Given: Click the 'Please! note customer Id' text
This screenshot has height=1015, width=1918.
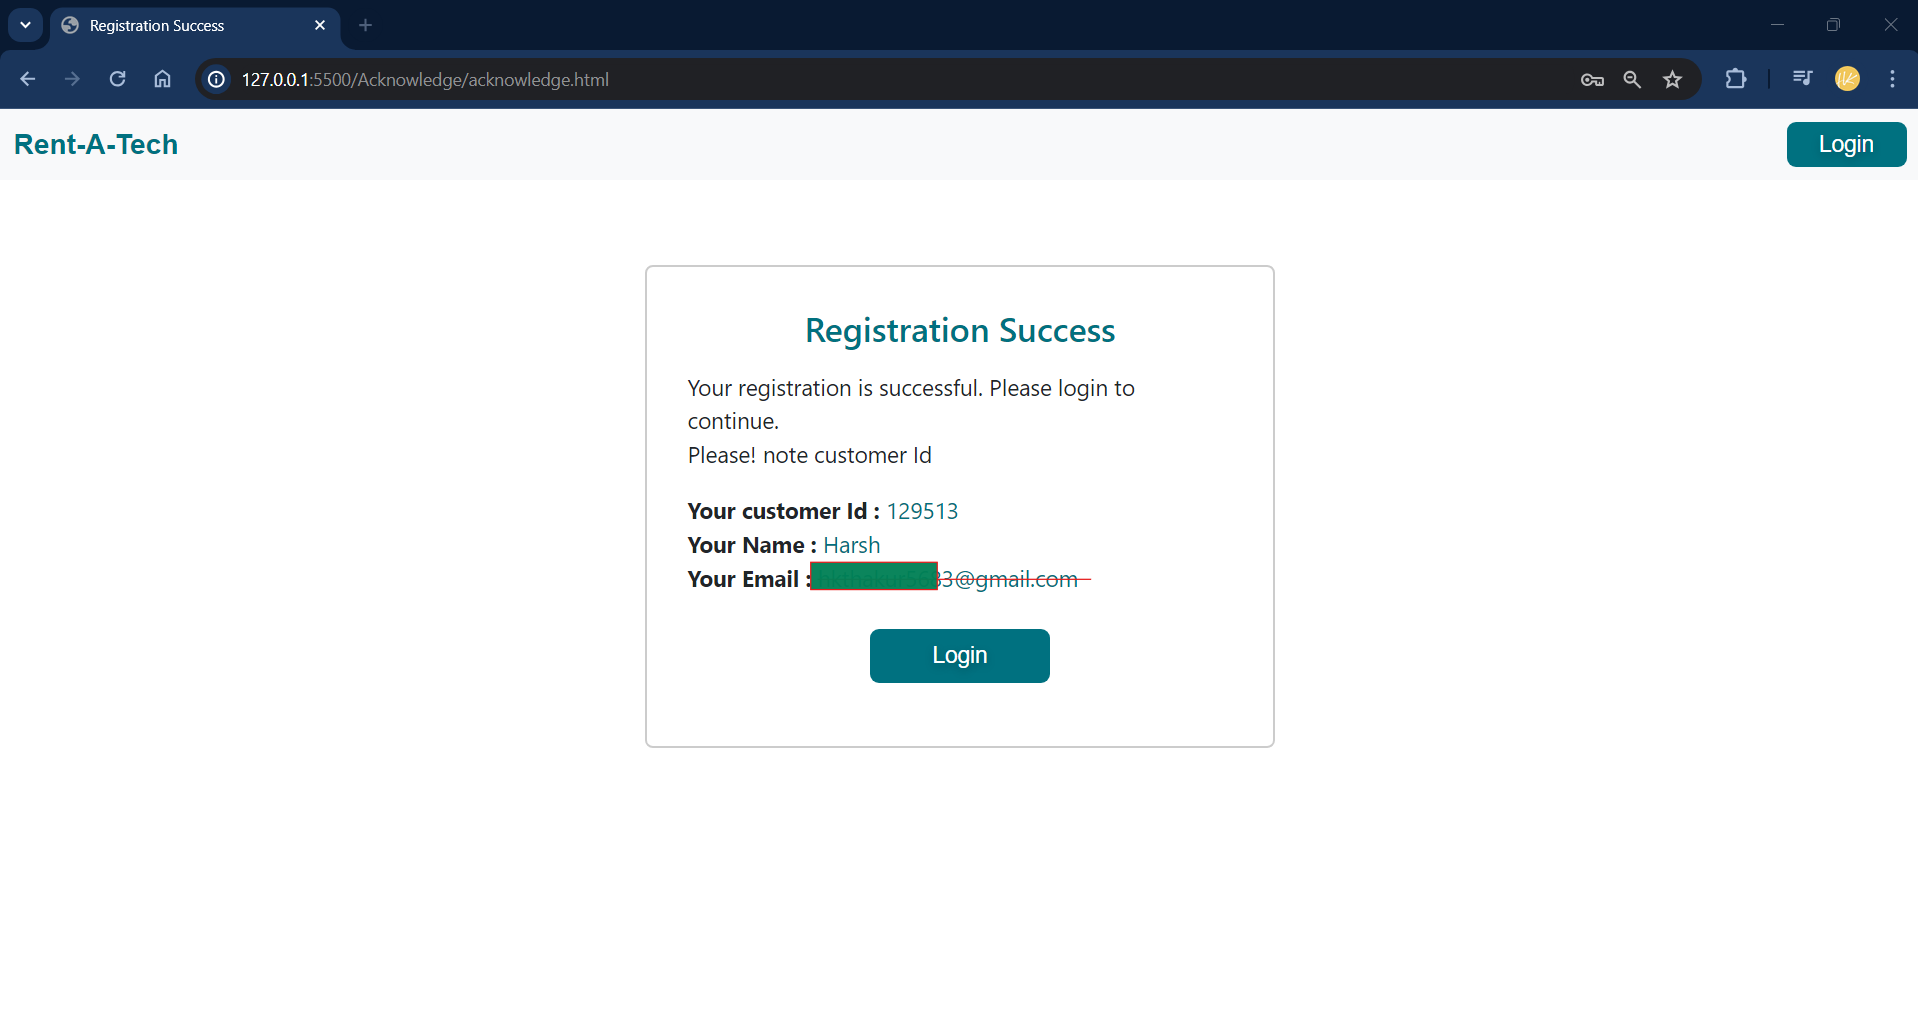Looking at the screenshot, I should click(809, 455).
